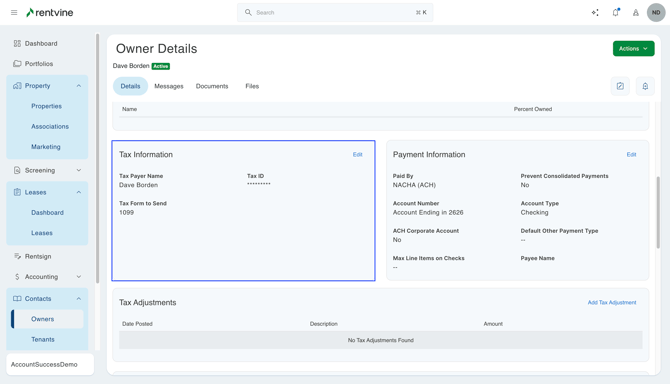The height and width of the screenshot is (384, 670).
Task: Open the AI sparkle icon in header
Action: tap(595, 12)
